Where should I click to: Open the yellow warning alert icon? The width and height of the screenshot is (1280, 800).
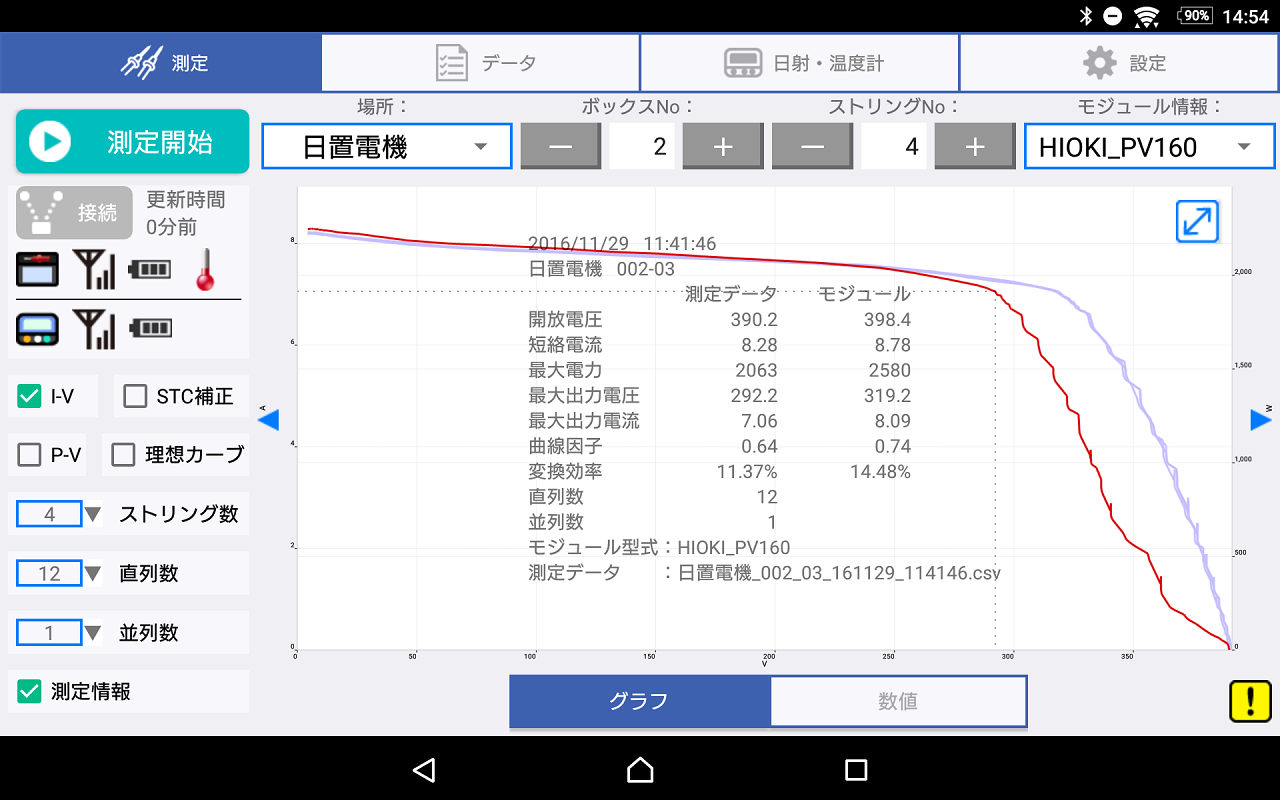1250,701
